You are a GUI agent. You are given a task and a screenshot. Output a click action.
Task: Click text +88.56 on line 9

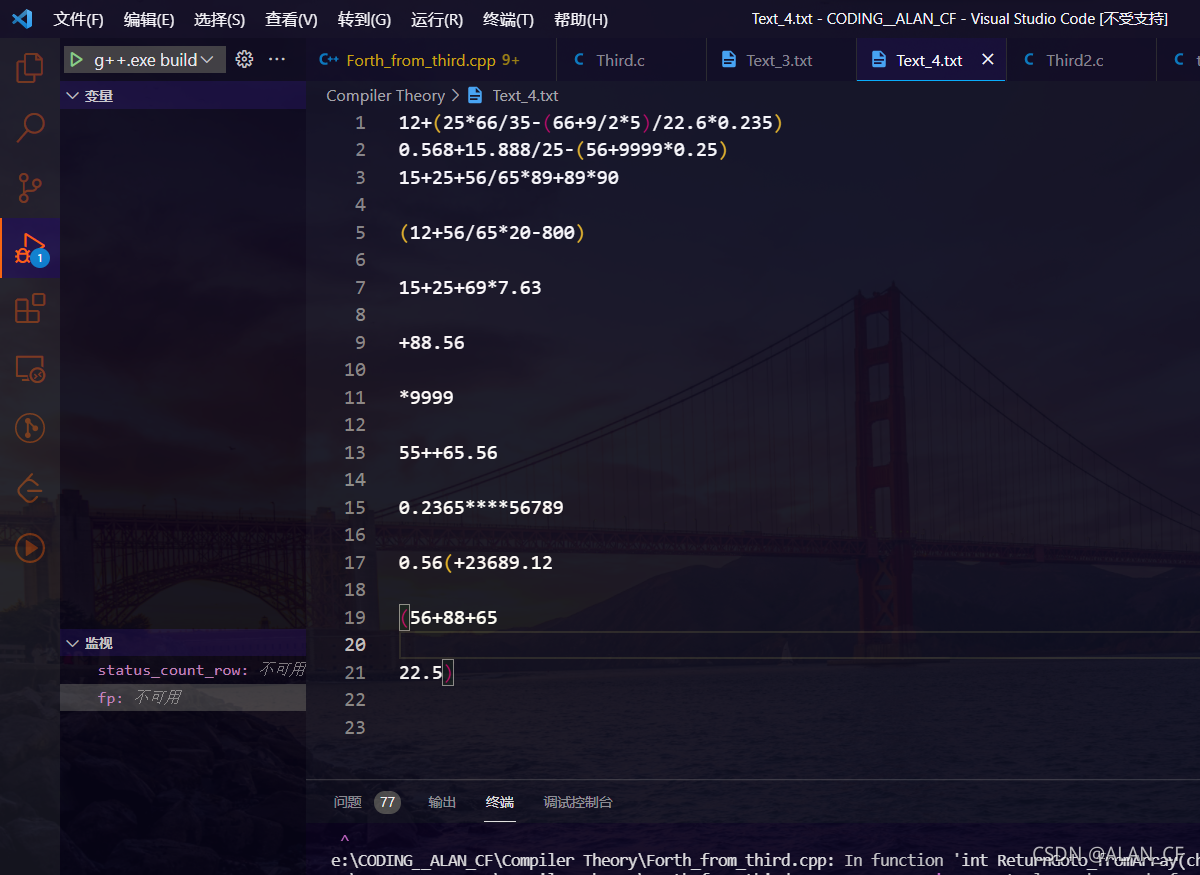432,343
